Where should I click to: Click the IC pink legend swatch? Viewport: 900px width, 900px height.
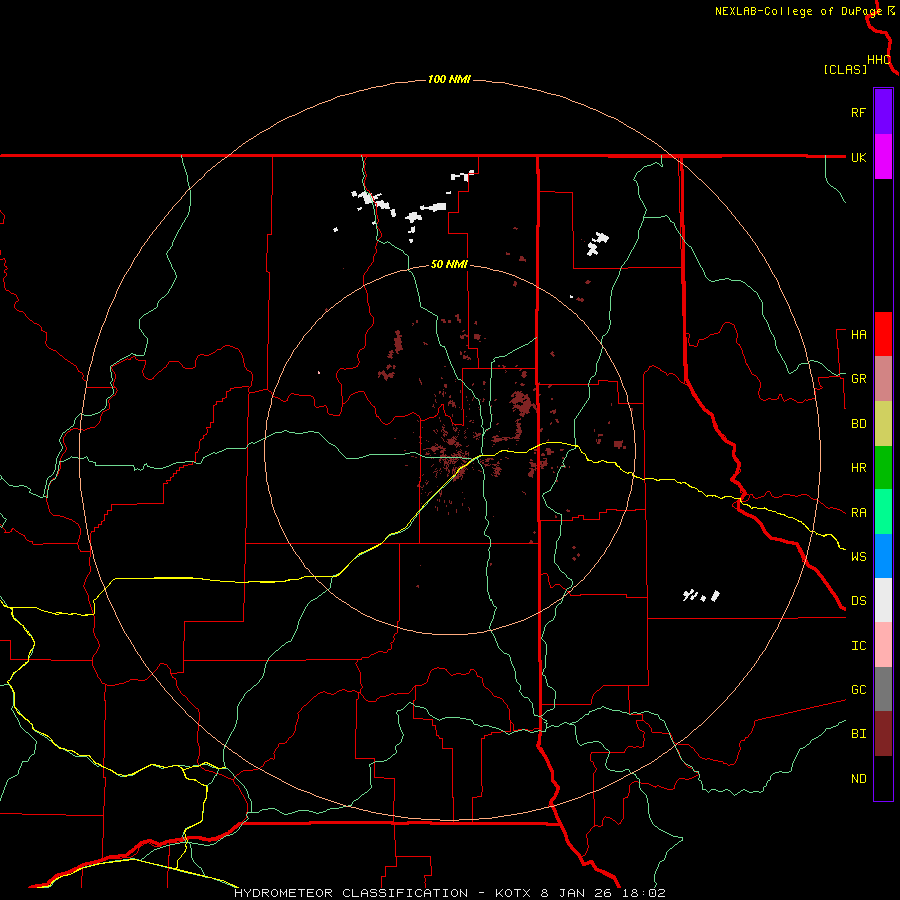click(x=883, y=645)
